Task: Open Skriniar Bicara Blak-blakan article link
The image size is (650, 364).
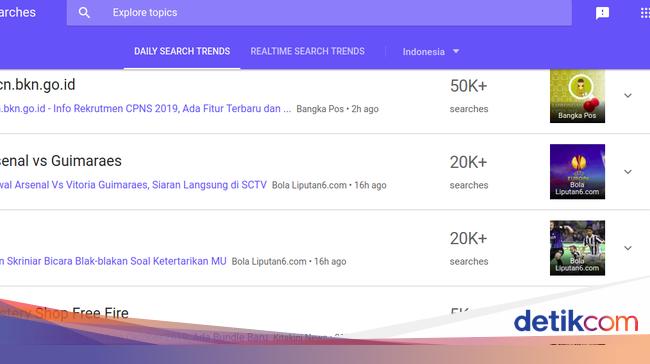Action: (113, 261)
